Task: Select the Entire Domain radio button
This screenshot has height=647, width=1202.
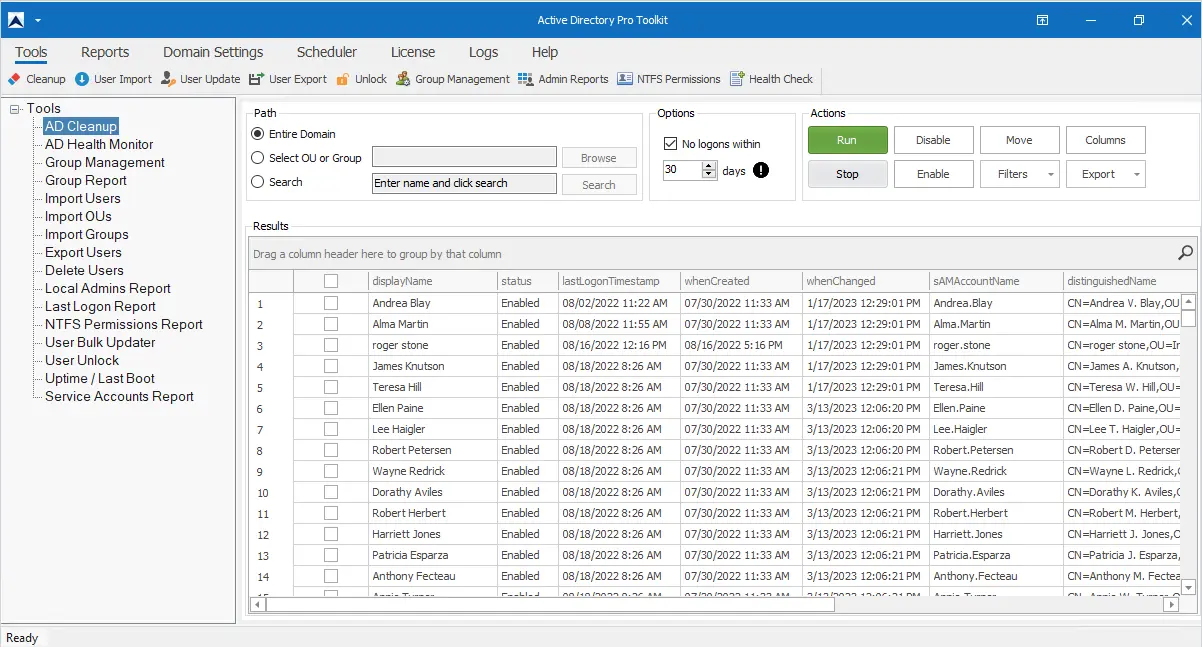Action: [x=258, y=134]
